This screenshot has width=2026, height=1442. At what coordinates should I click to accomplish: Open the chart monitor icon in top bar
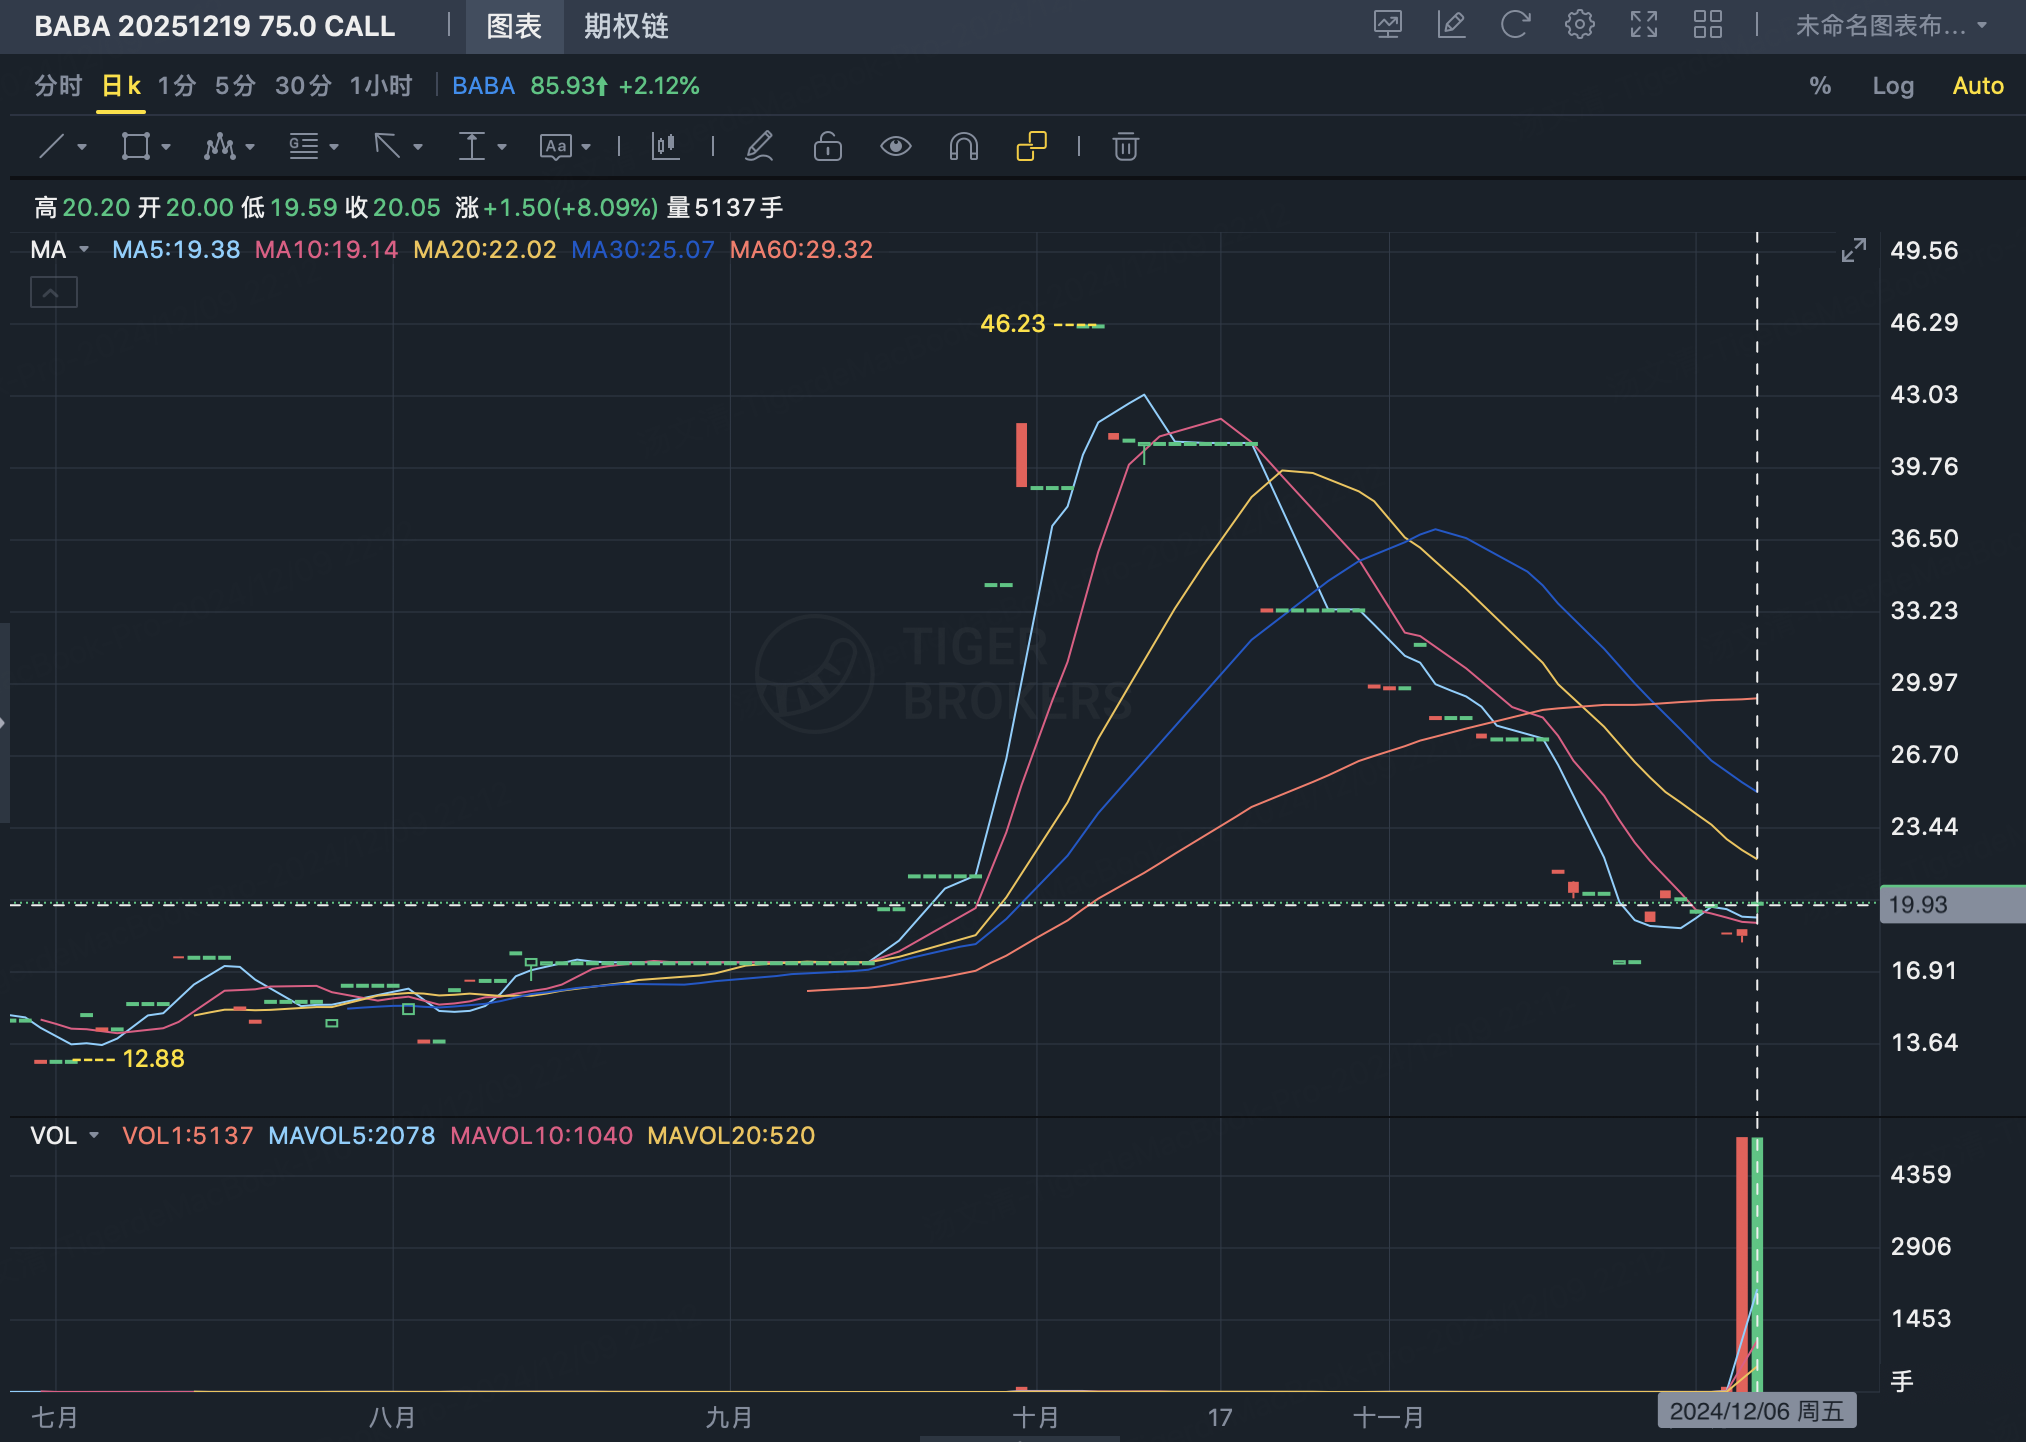1388,25
